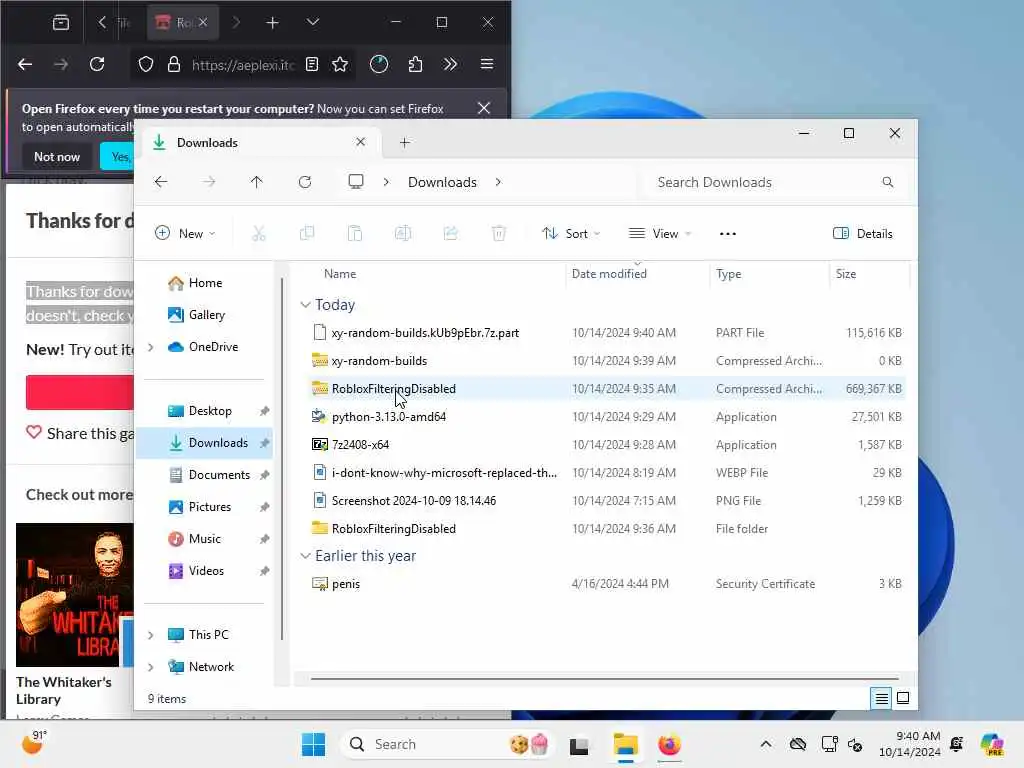This screenshot has width=1024, height=768.
Task: Click the Delete trash icon in Explorer toolbar
Action: coord(499,233)
